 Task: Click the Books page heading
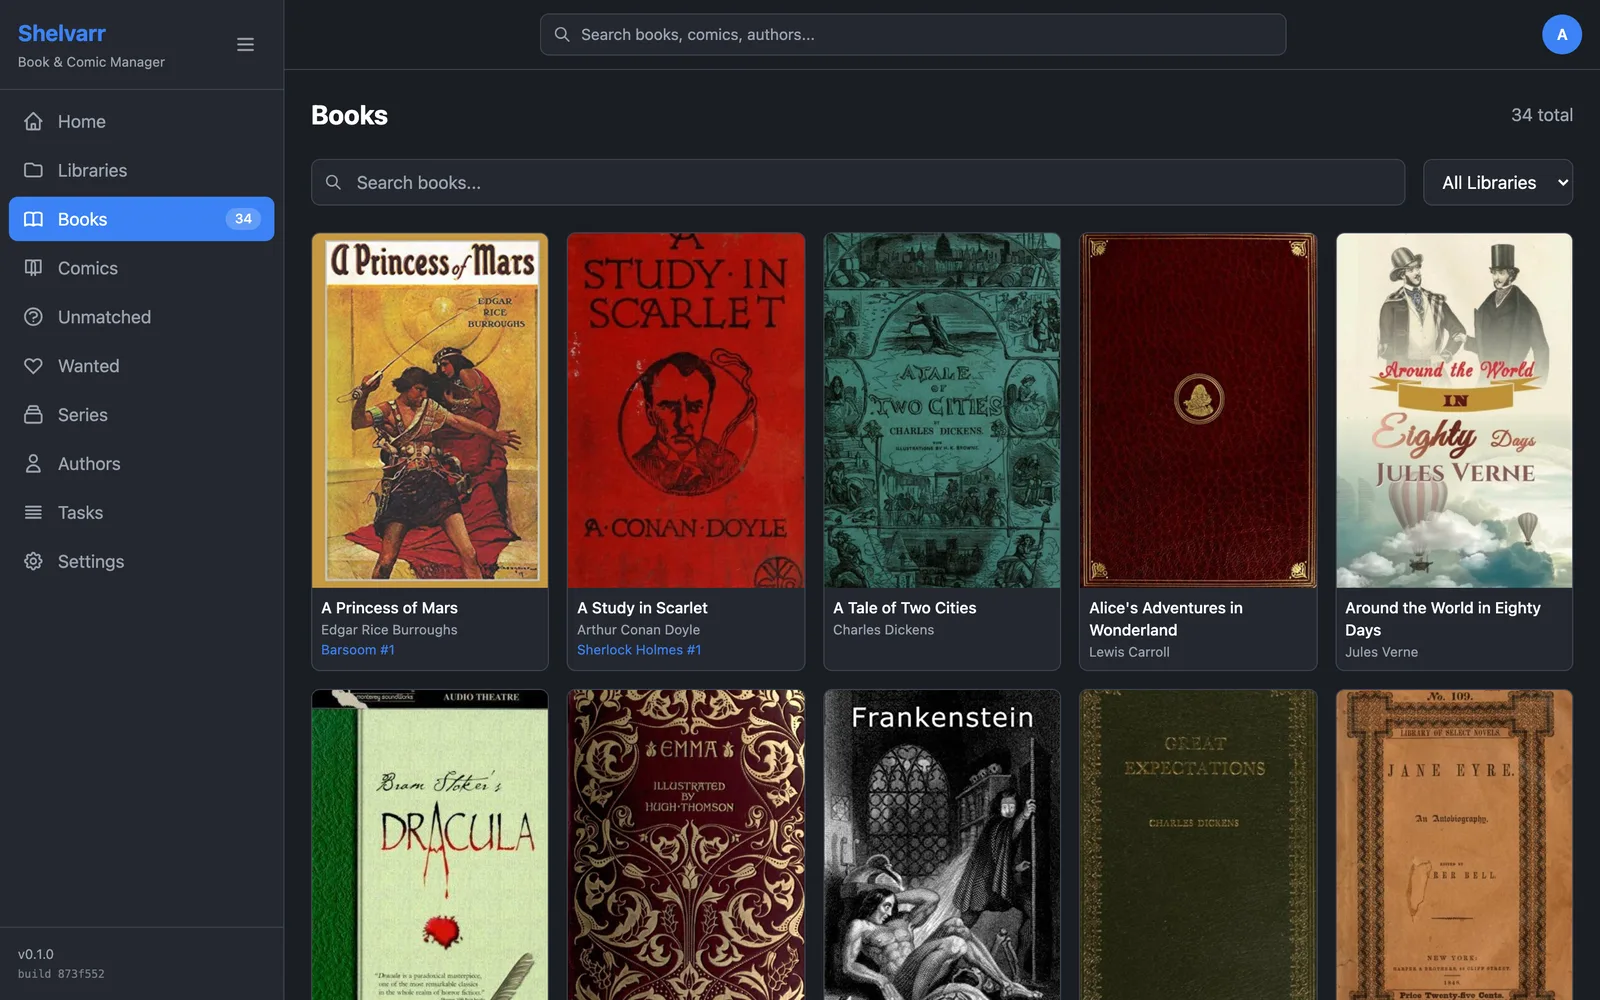click(x=349, y=115)
